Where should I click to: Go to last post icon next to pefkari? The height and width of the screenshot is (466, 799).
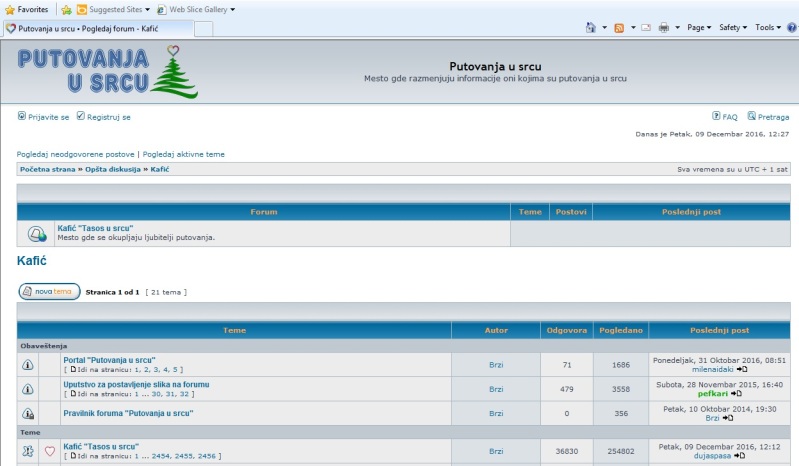736,394
